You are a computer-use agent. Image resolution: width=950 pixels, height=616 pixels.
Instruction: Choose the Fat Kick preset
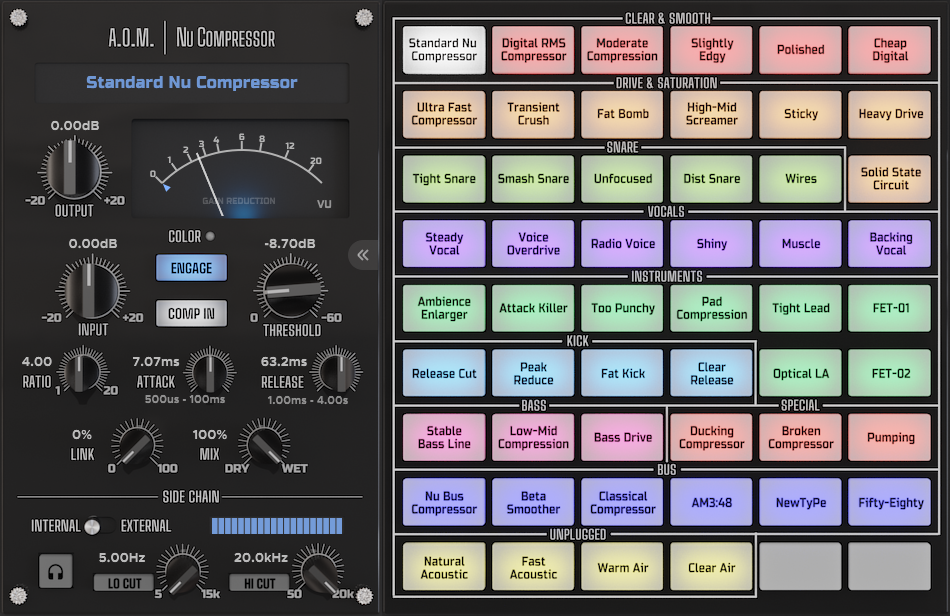click(x=622, y=373)
